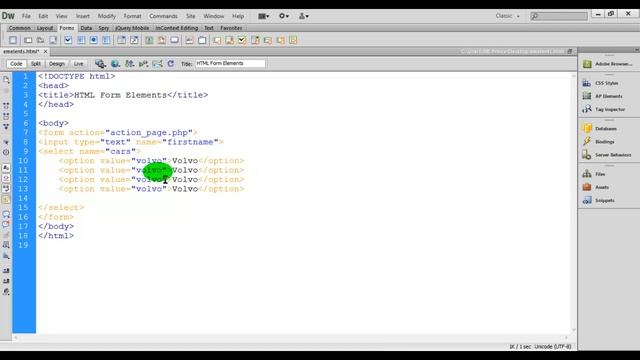The height and width of the screenshot is (360, 640).
Task: Click the search field in menu bar
Action: [x=559, y=16]
